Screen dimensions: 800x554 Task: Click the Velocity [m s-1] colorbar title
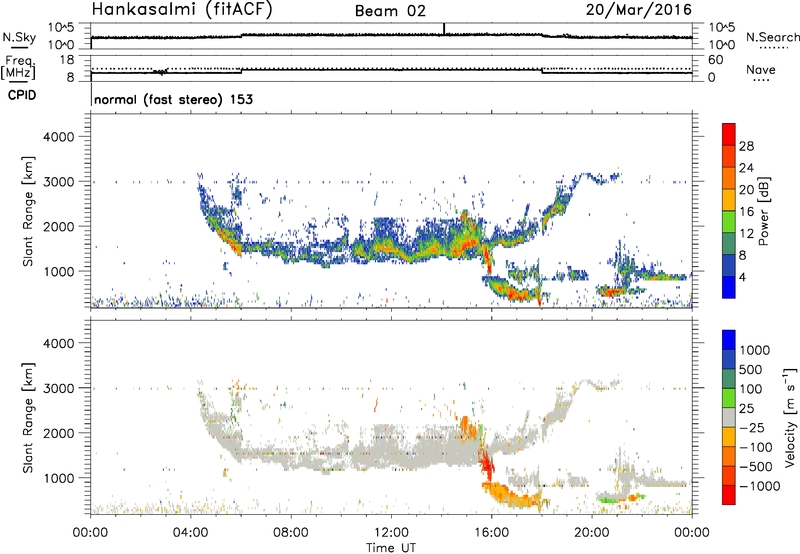791,417
